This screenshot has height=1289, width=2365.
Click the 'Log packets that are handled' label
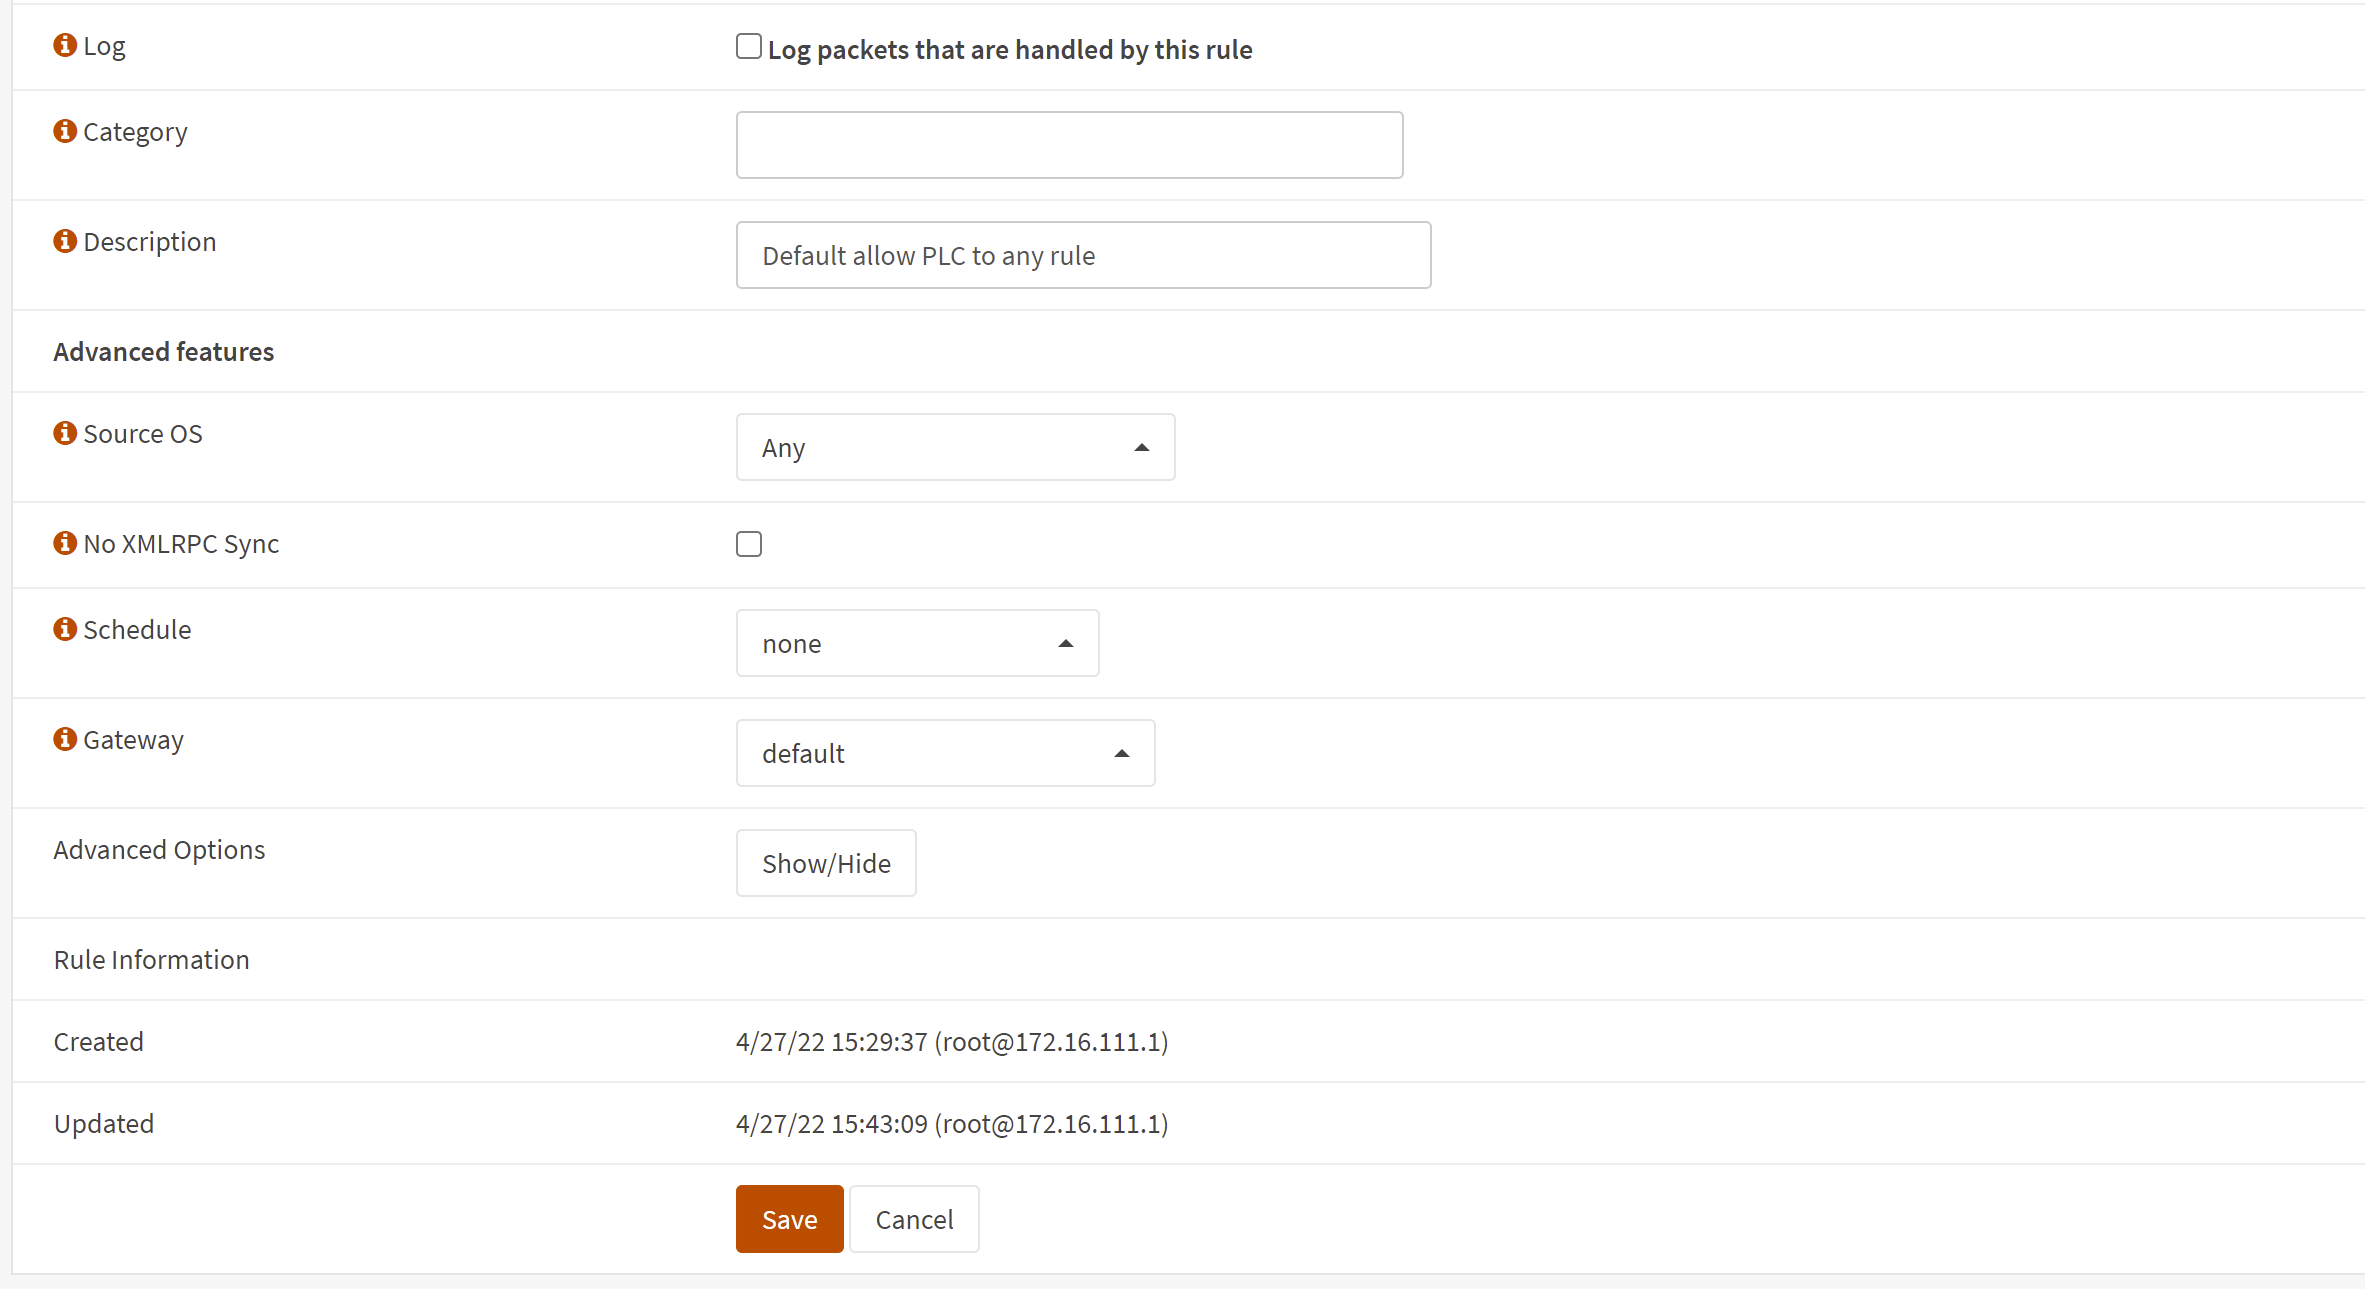pos(1010,49)
